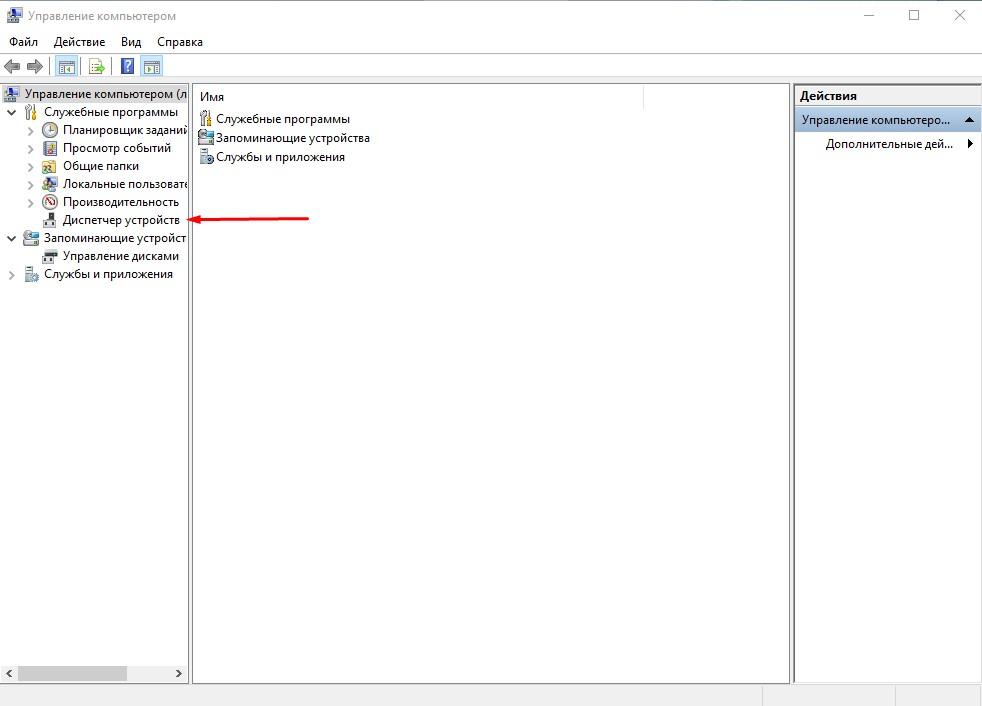Viewport: 982px width, 706px height.
Task: Click the Локальные пользователи icon
Action: (49, 184)
